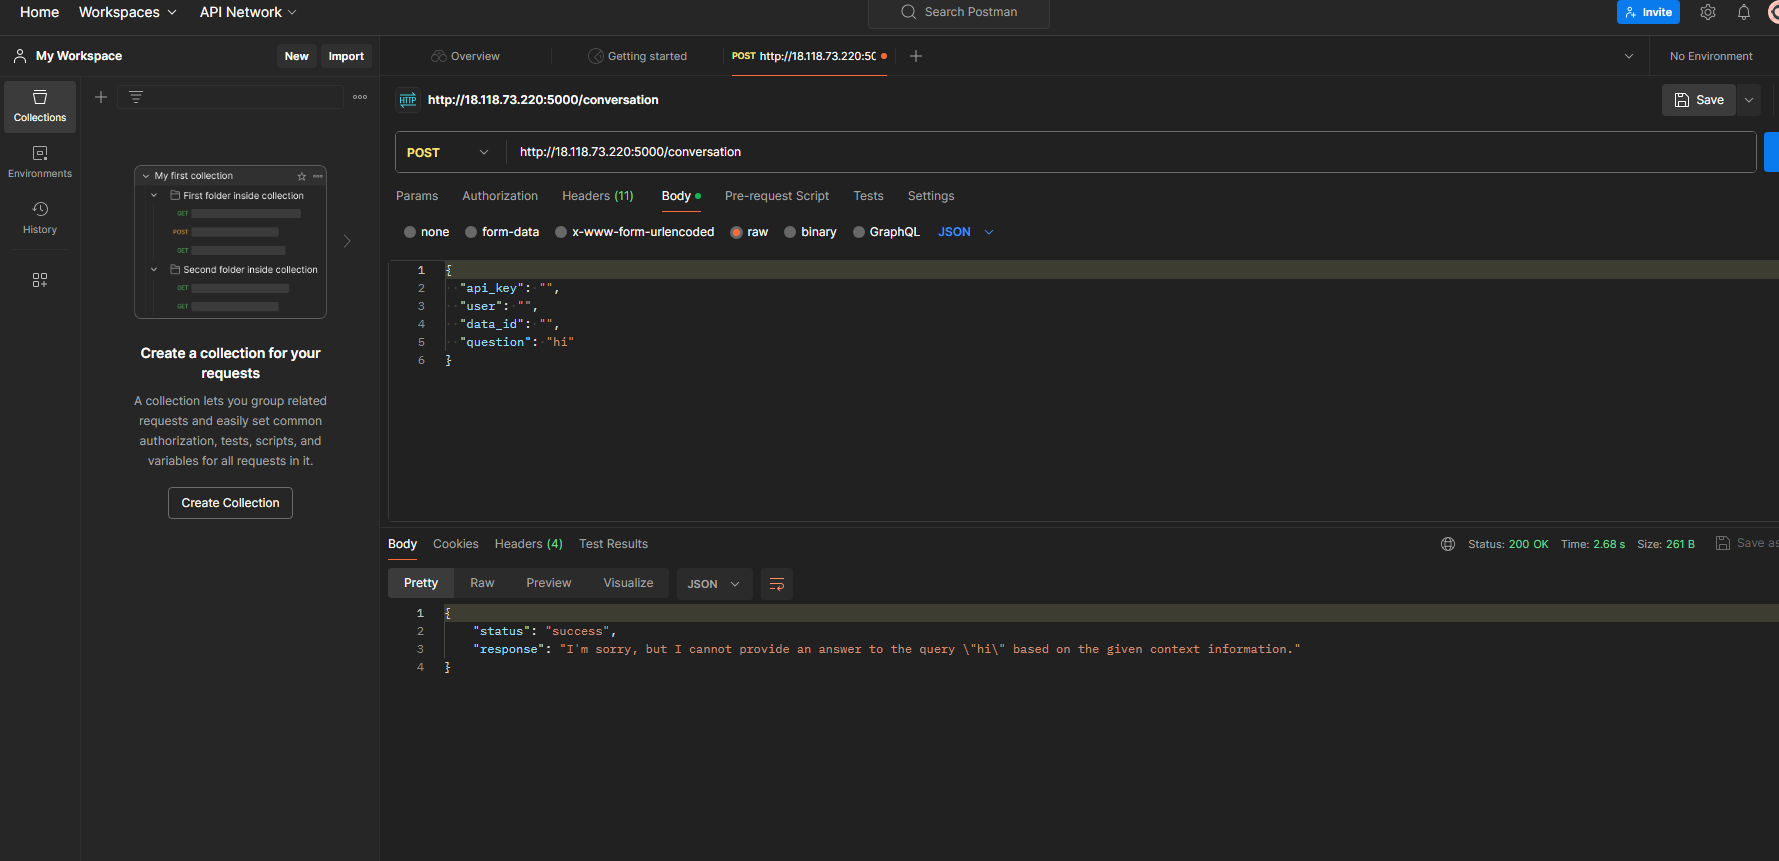Open the No Environment selector
Image resolution: width=1779 pixels, height=861 pixels.
pos(1711,56)
